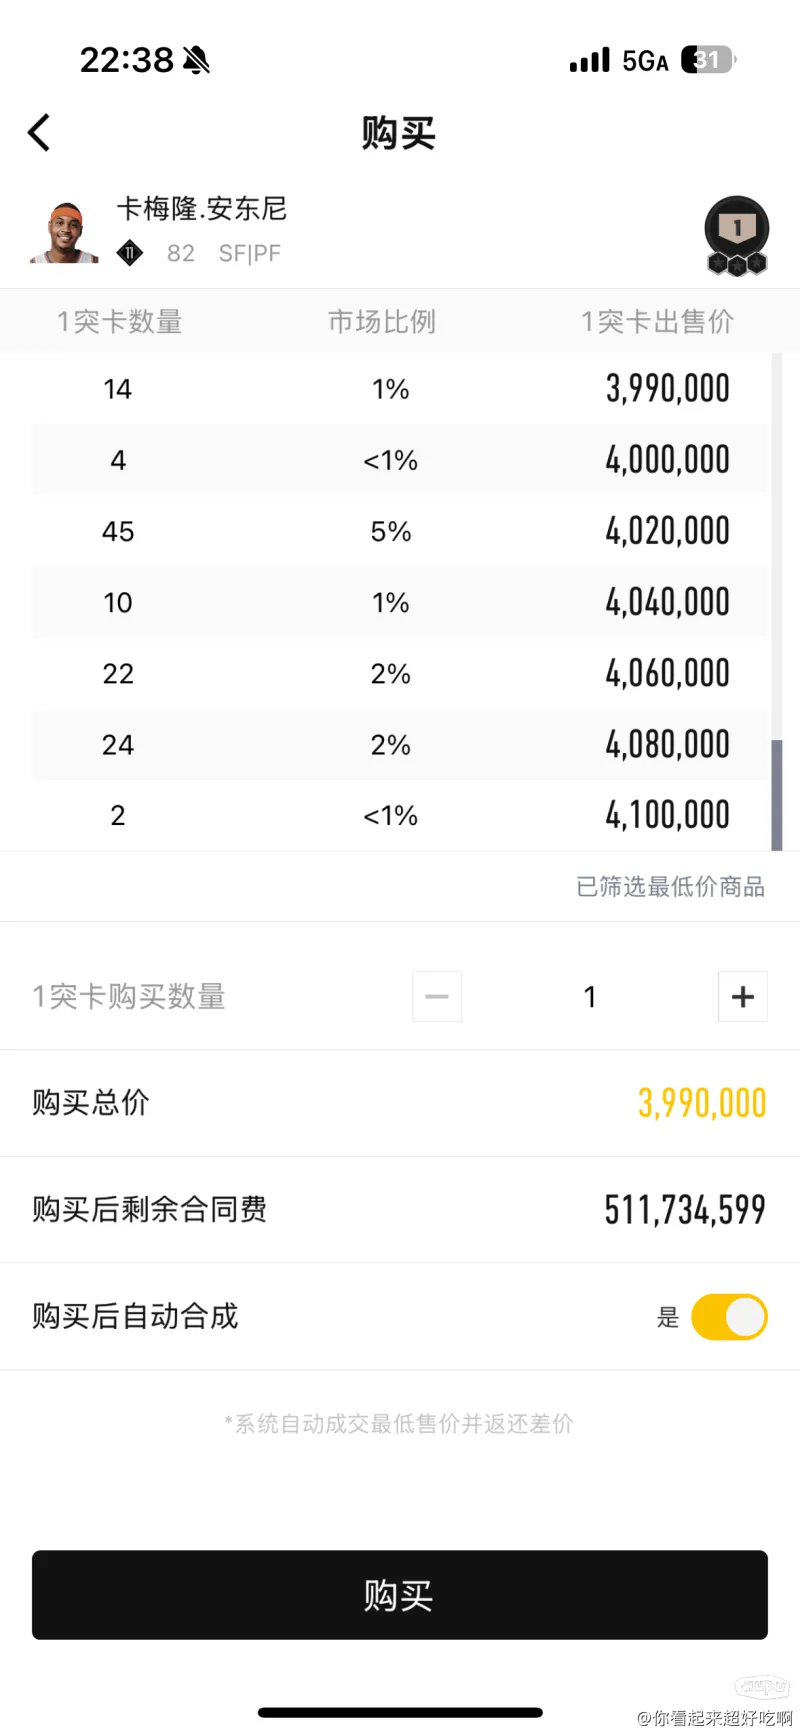Tap the purchase quantity number field
This screenshot has width=800, height=1734.
[590, 996]
